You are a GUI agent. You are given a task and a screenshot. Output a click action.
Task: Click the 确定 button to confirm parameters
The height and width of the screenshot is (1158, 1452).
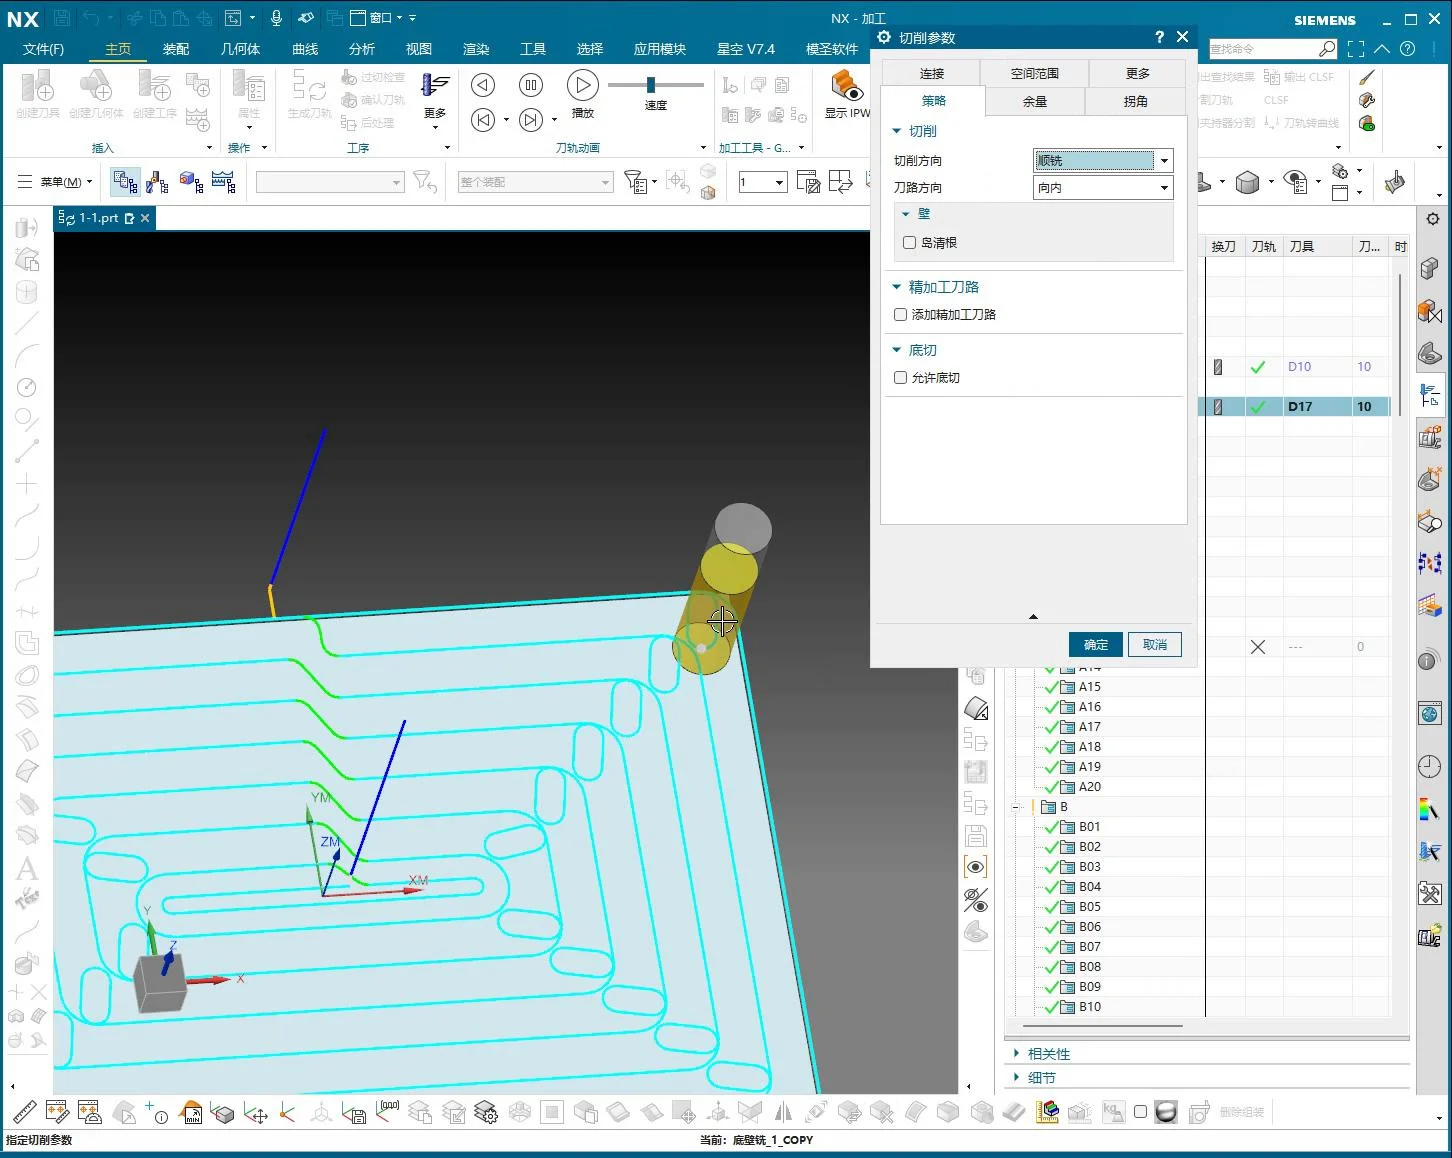tap(1095, 644)
